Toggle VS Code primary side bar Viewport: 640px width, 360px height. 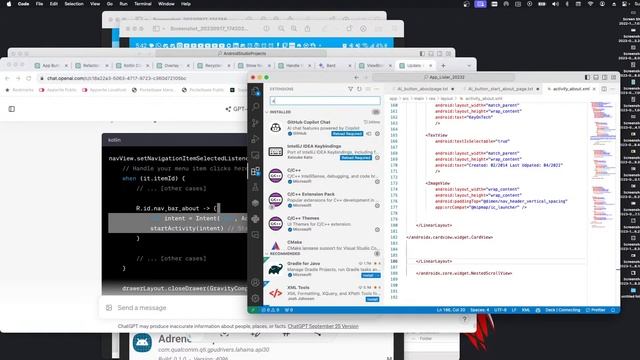(x=587, y=77)
